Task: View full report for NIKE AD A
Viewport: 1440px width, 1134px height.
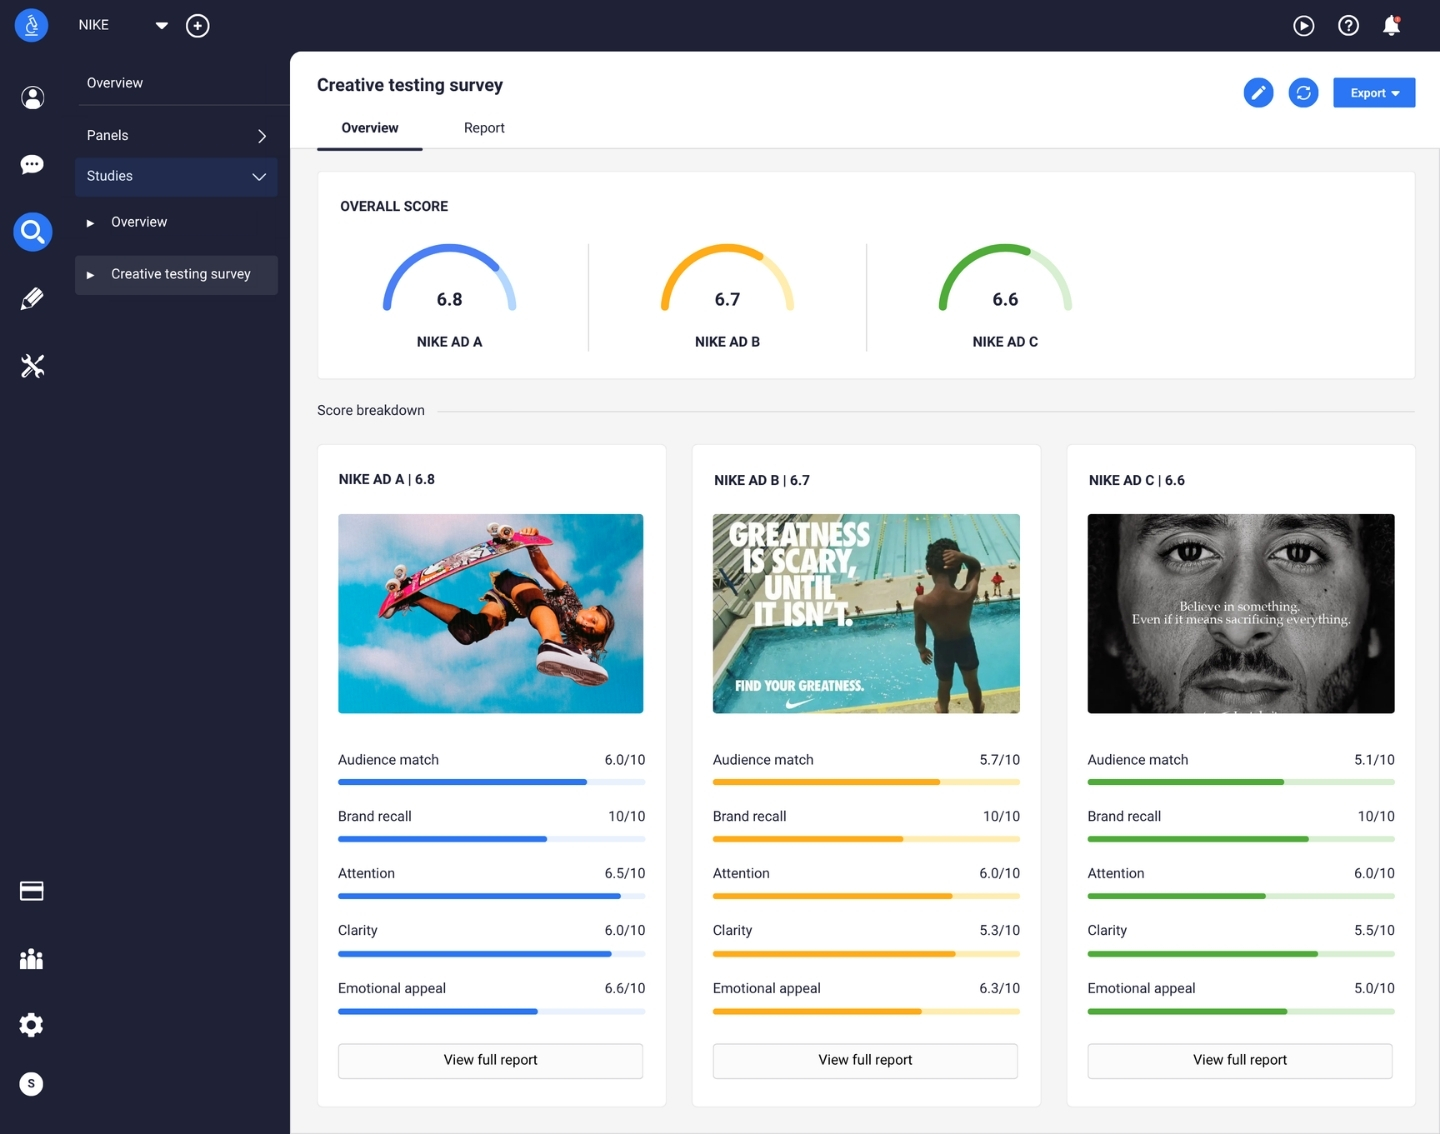Action: [490, 1061]
